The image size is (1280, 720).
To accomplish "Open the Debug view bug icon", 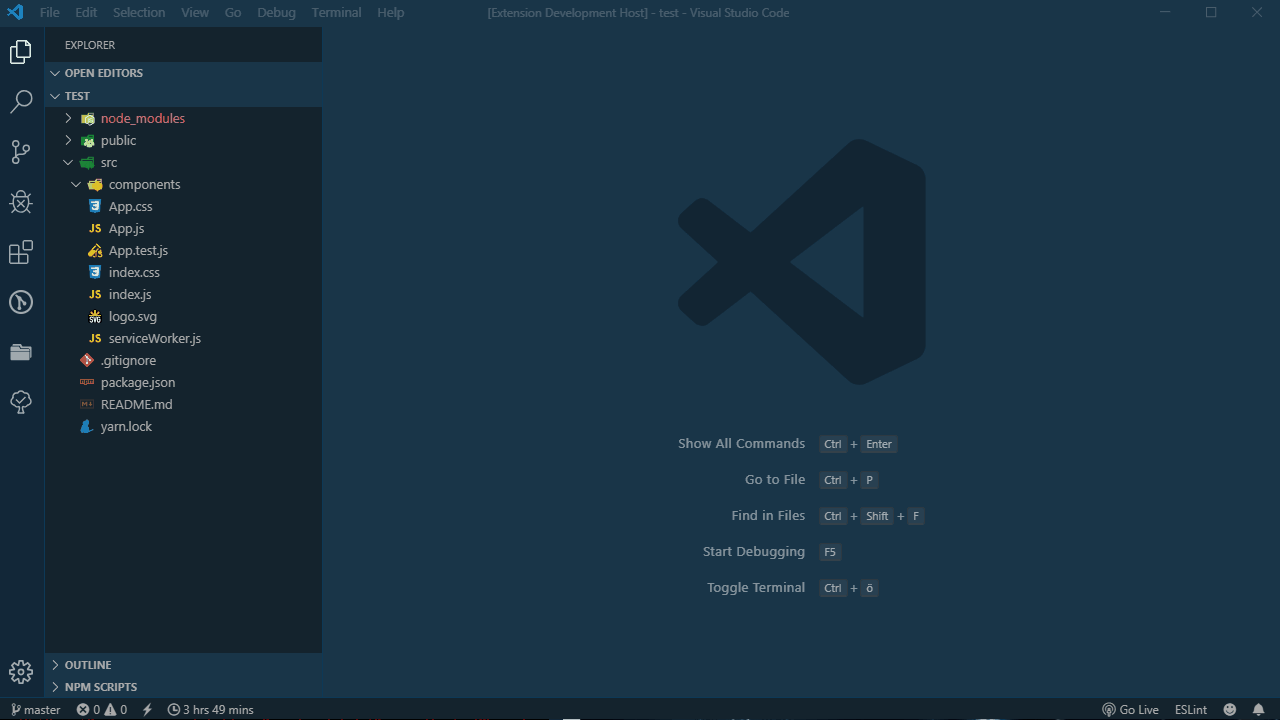I will 21,202.
